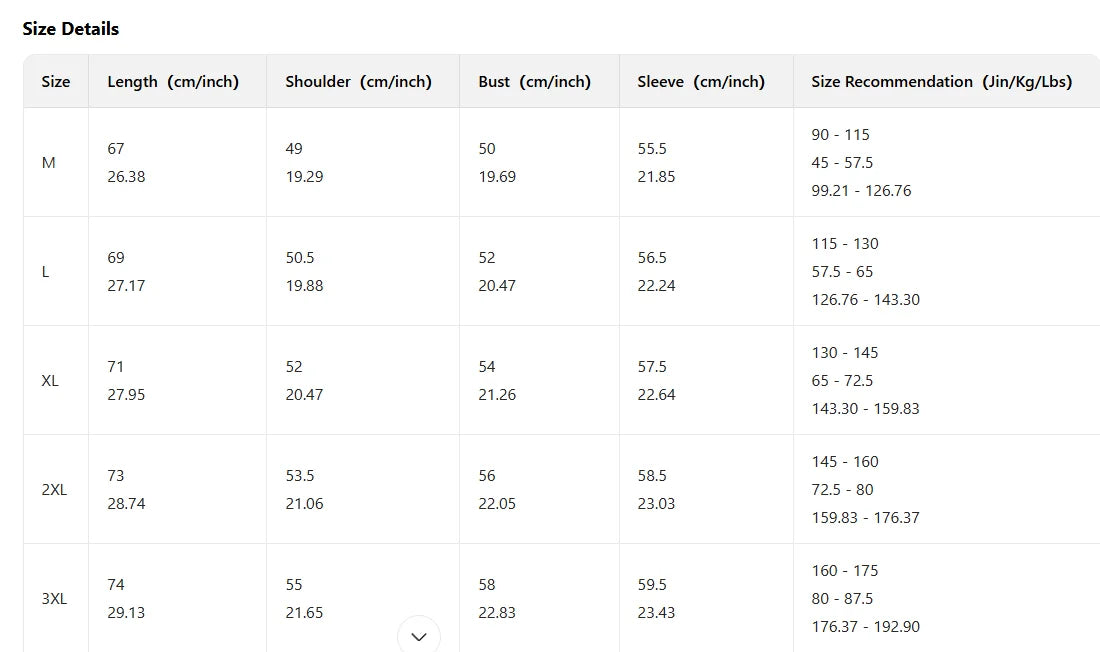This screenshot has height=652, width=1100.
Task: Click the 3XL size row label
Action: click(x=54, y=599)
